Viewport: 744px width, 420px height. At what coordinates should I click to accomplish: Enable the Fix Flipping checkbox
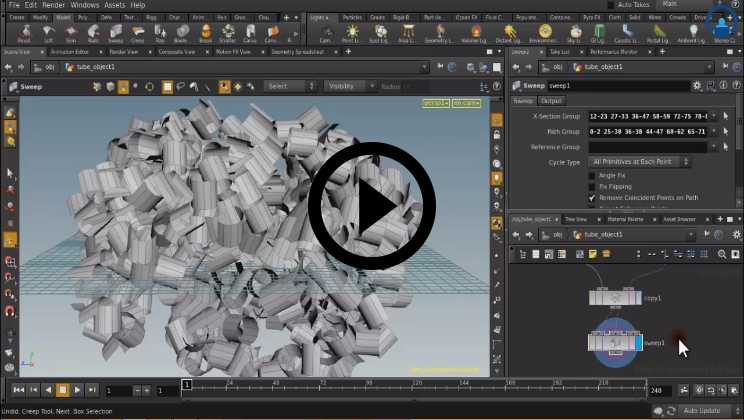click(x=592, y=187)
